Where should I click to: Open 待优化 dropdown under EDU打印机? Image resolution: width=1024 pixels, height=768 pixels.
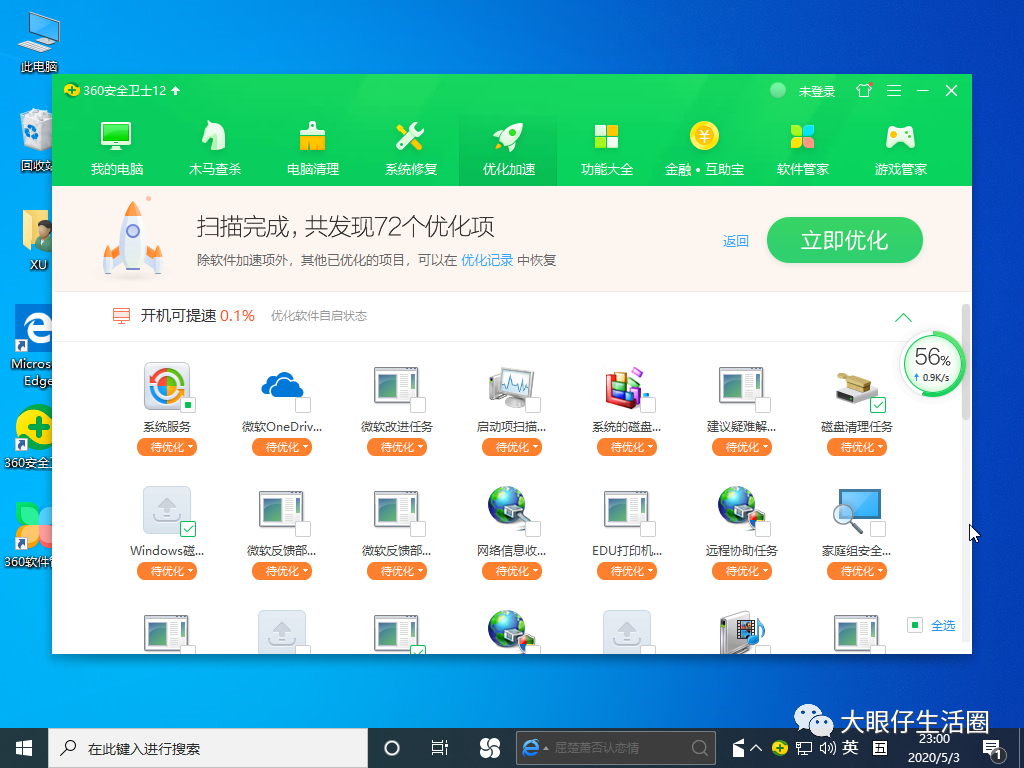[x=627, y=571]
